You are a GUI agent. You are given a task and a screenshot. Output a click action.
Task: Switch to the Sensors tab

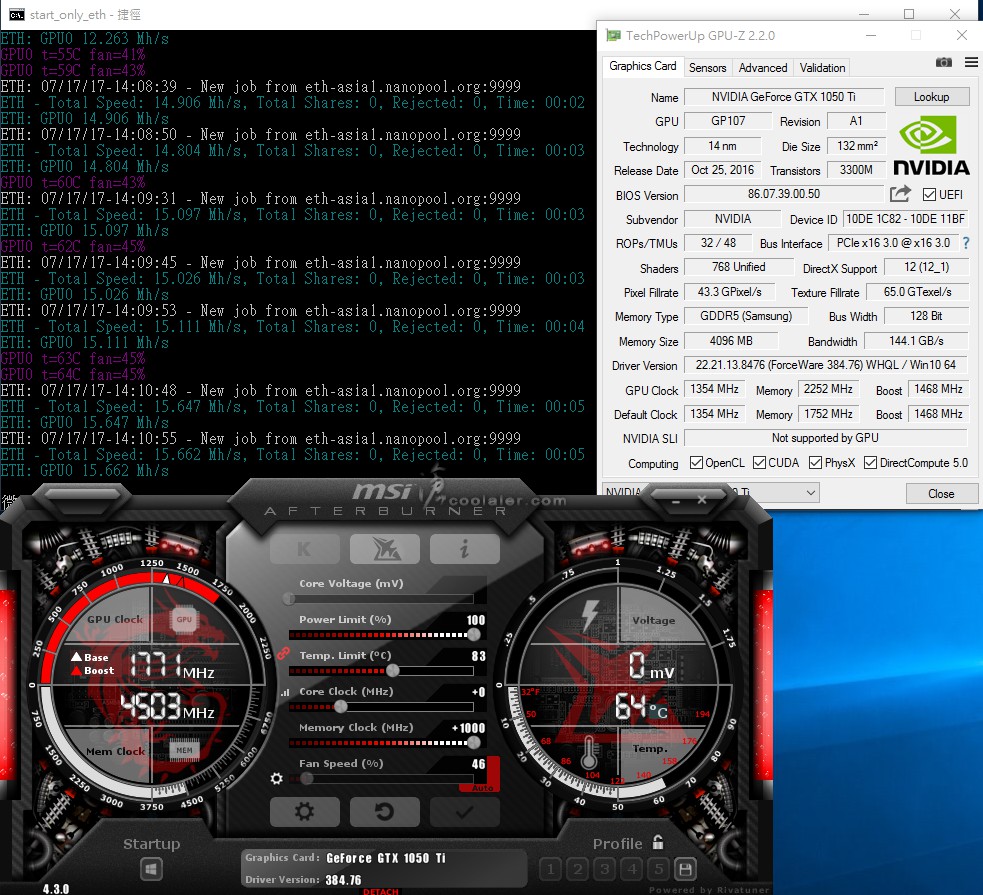(707, 68)
